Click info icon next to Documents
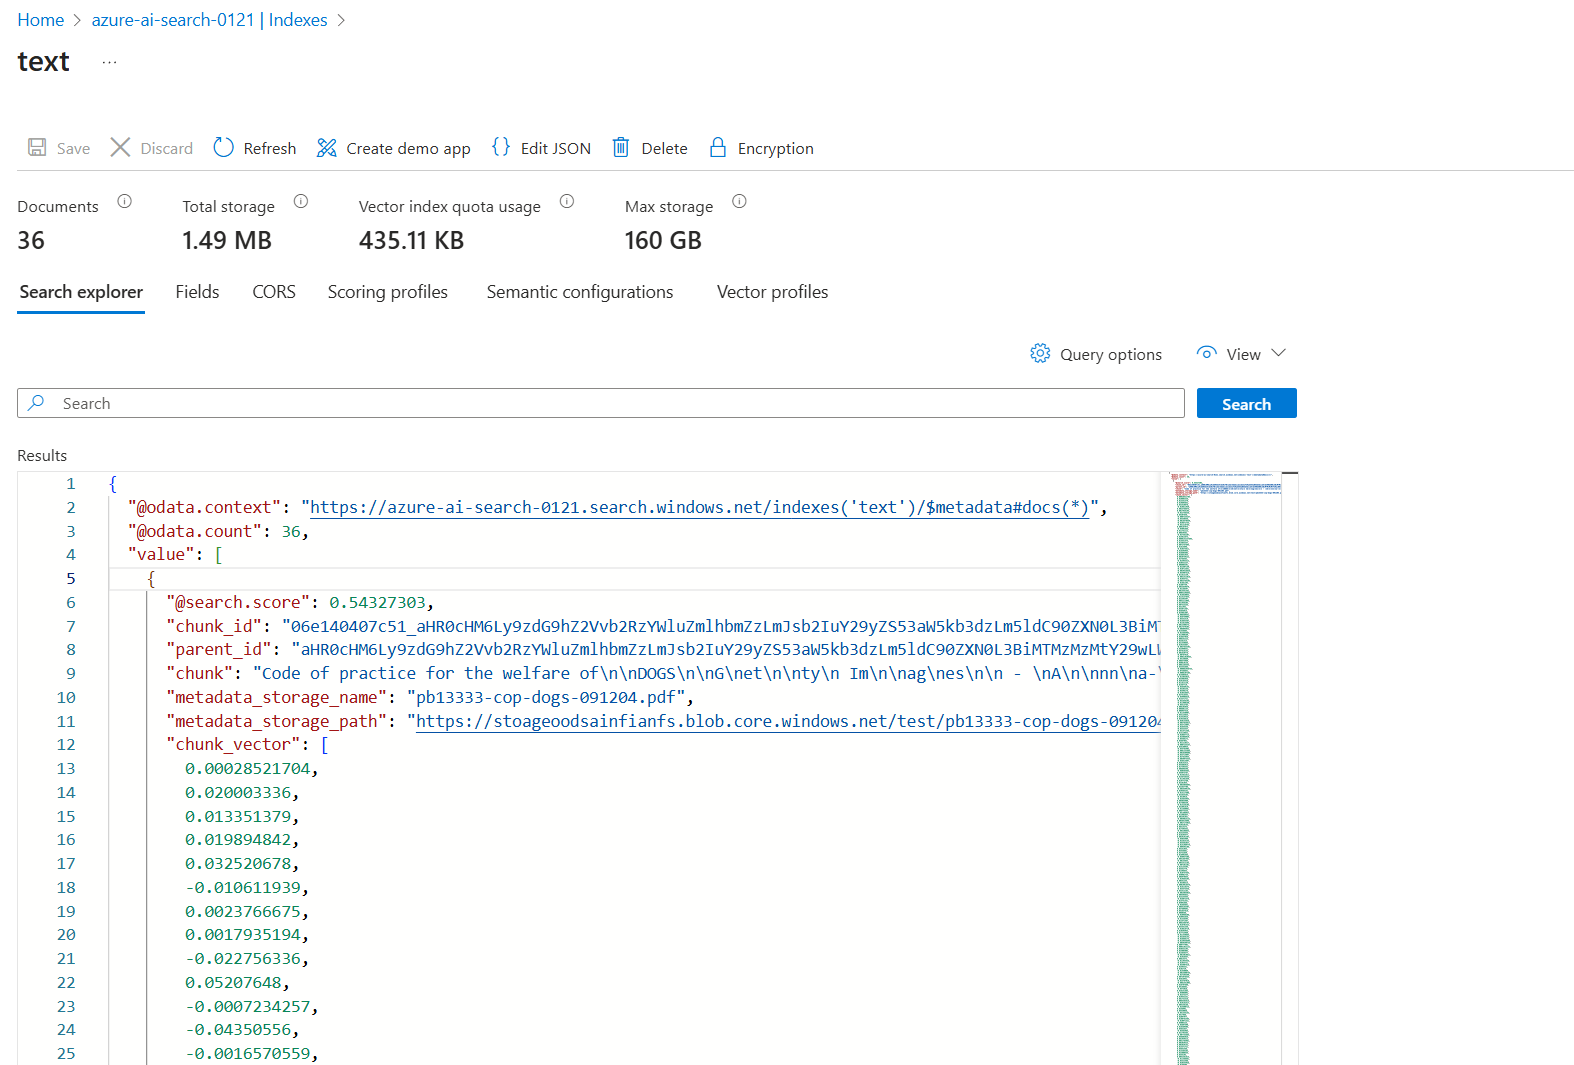The width and height of the screenshot is (1574, 1065). coord(125,202)
